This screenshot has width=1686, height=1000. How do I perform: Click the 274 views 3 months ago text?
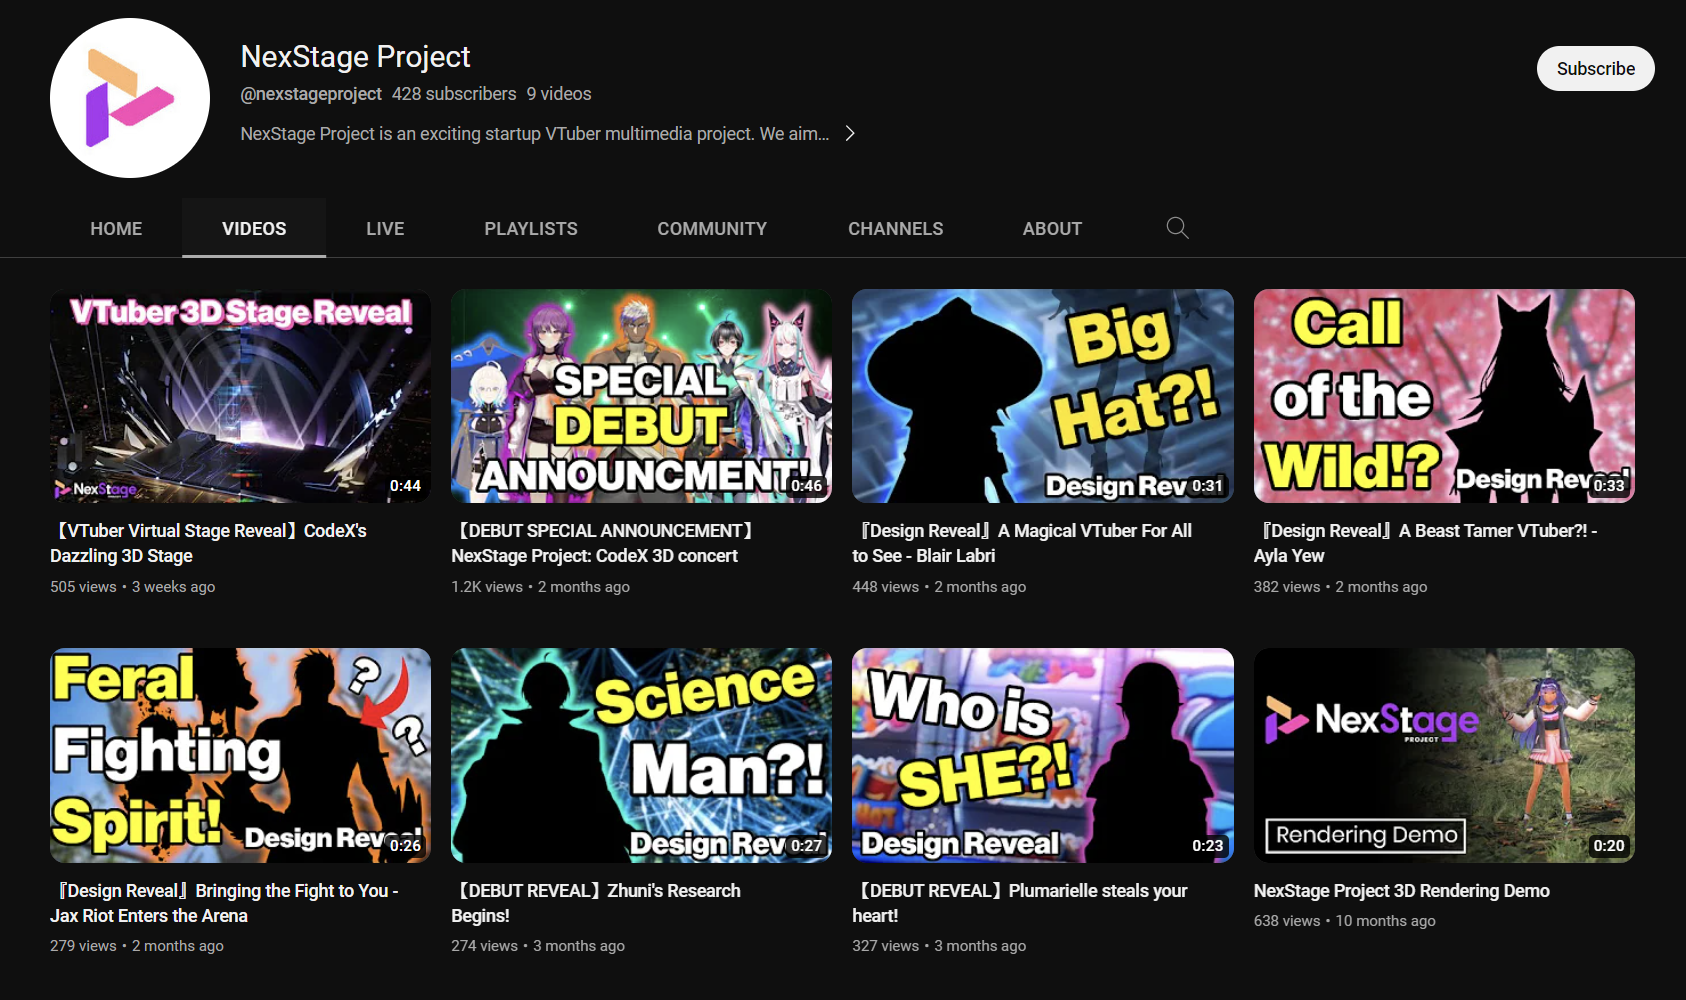pos(538,946)
